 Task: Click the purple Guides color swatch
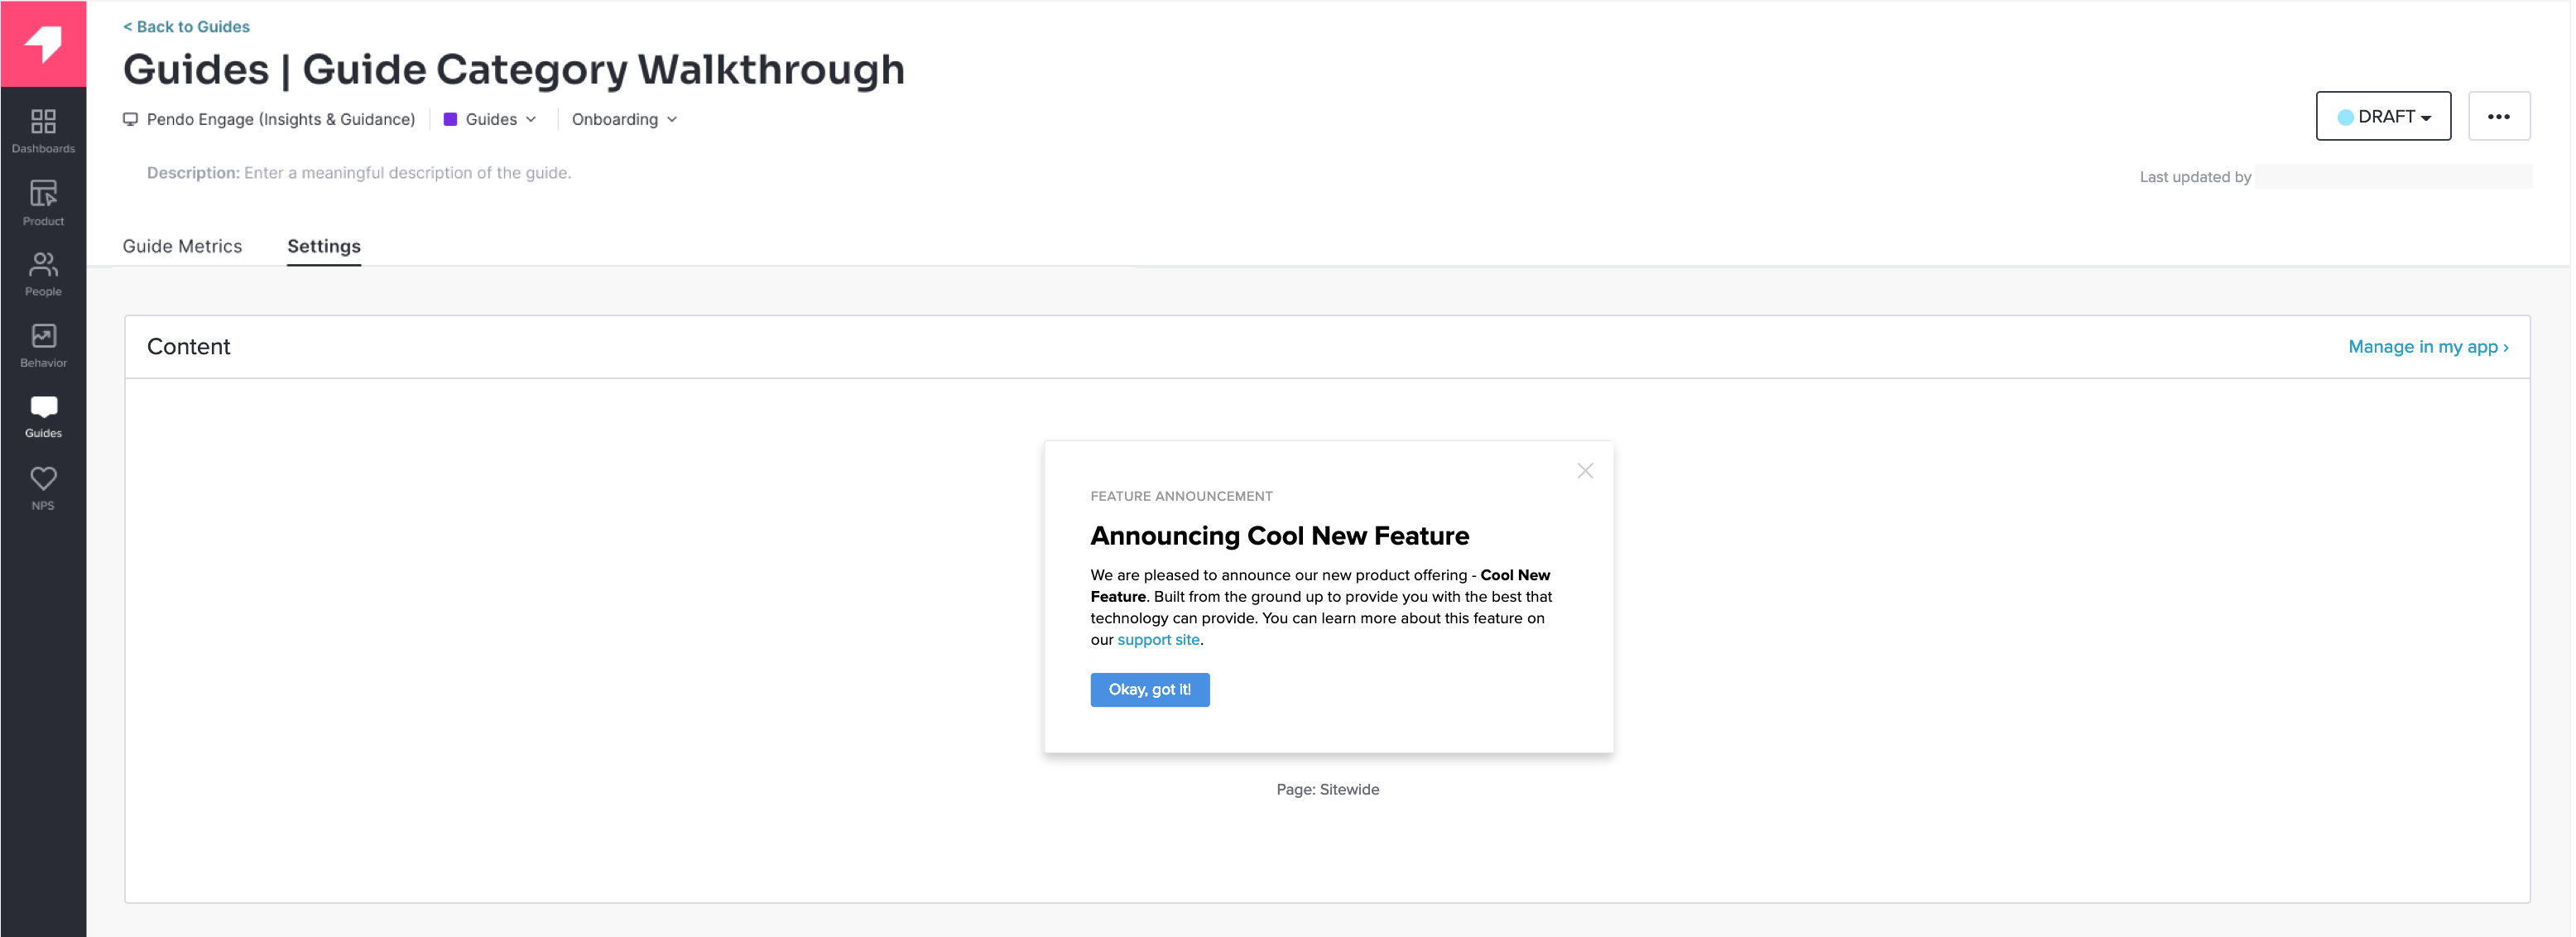(450, 120)
